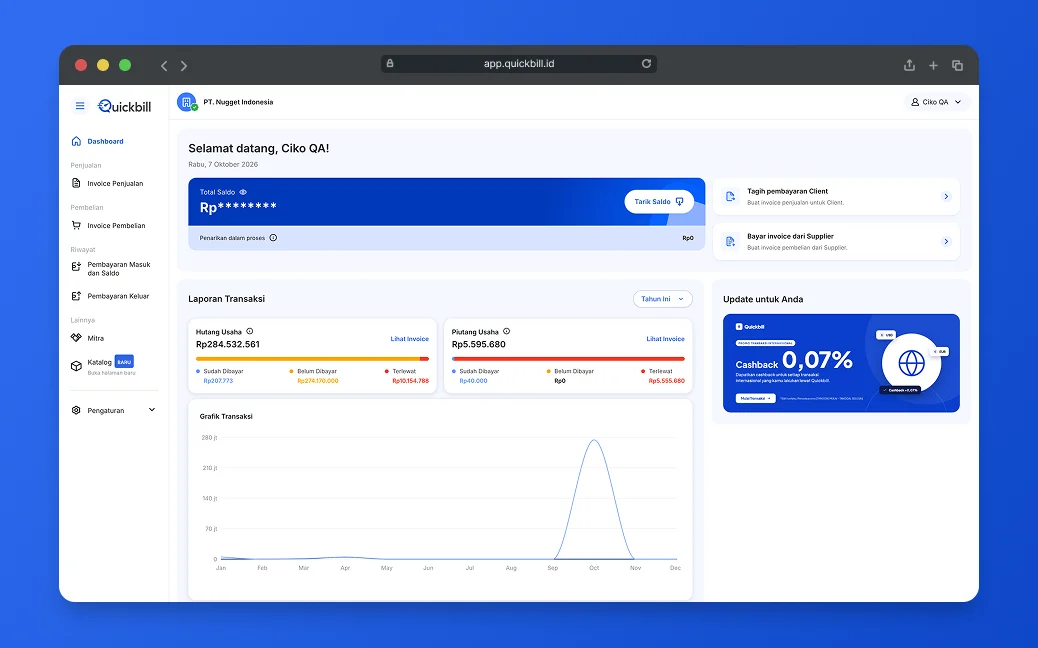Click the Invoice Pembelian cart icon
Image resolution: width=1038 pixels, height=648 pixels.
click(76, 226)
